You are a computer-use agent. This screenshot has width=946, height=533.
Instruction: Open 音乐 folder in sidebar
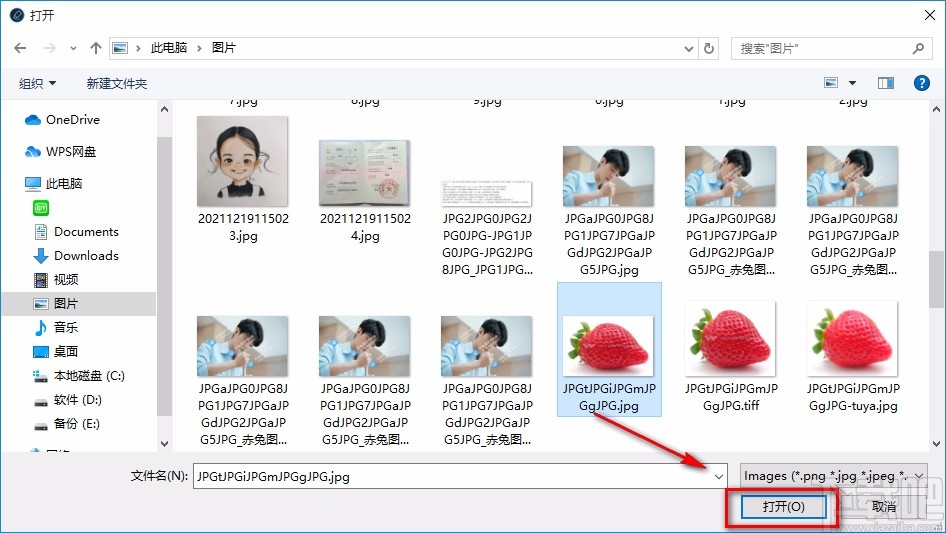tap(56, 327)
